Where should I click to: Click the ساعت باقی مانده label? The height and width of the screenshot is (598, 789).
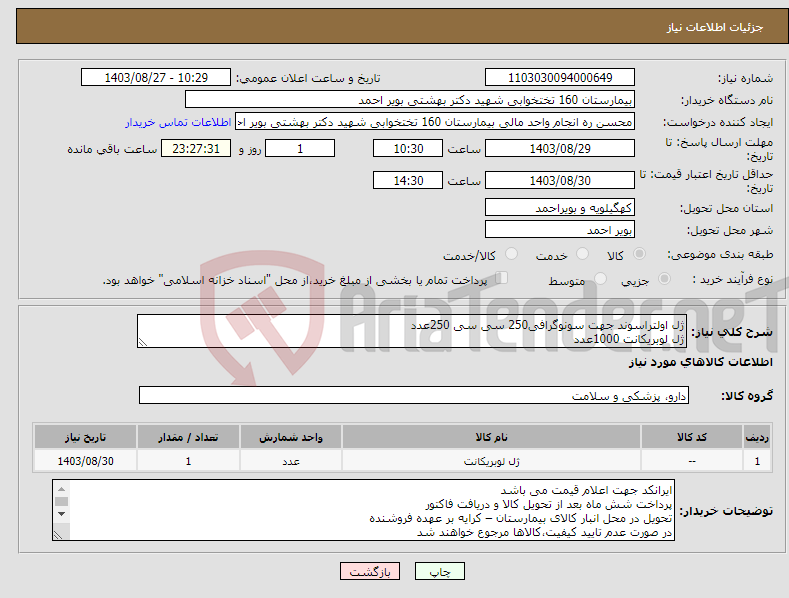tap(112, 150)
